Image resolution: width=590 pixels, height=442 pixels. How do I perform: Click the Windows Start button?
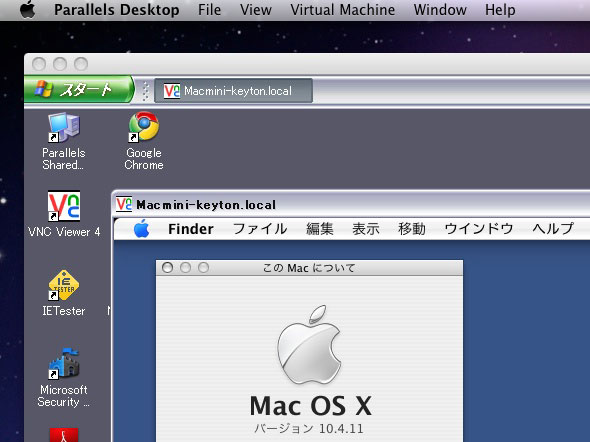click(x=79, y=90)
